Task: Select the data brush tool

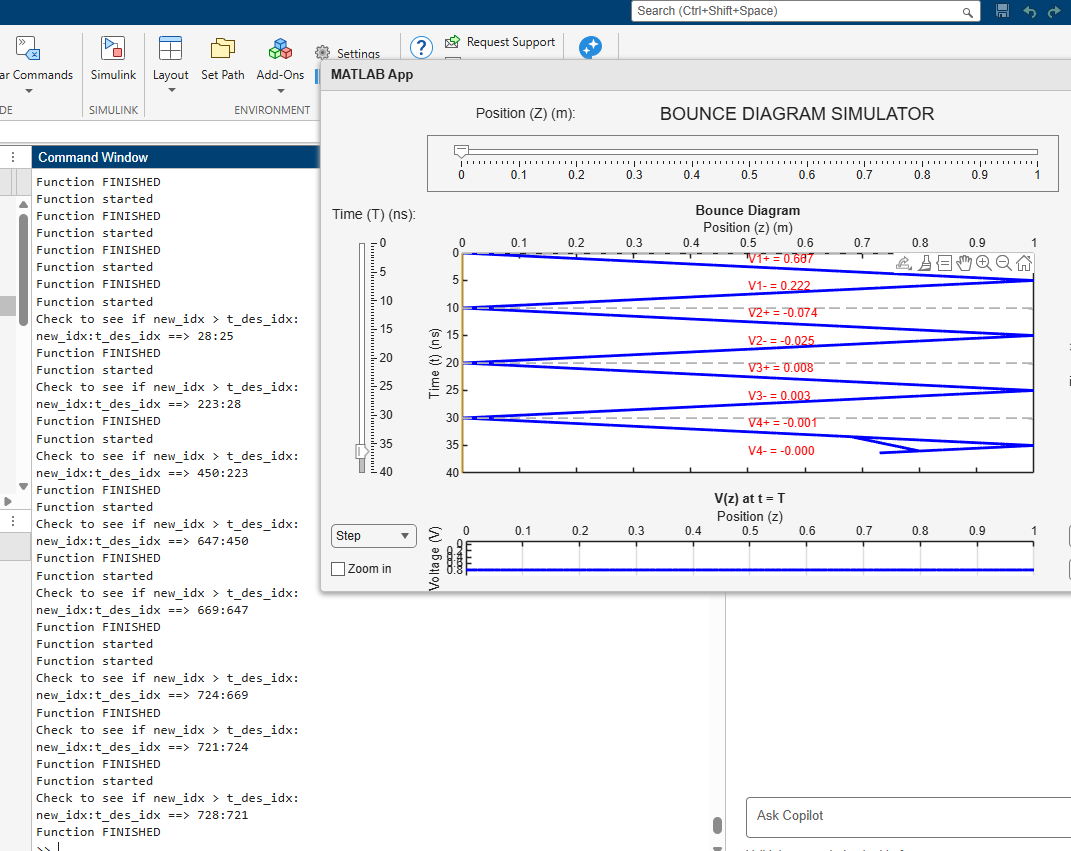Action: (924, 263)
